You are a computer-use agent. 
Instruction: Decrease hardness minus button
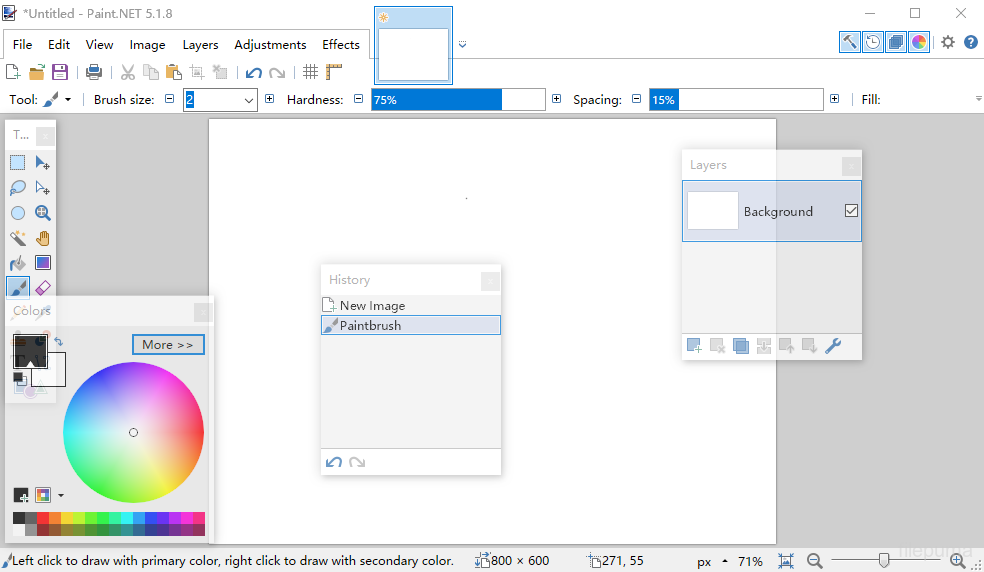(358, 99)
